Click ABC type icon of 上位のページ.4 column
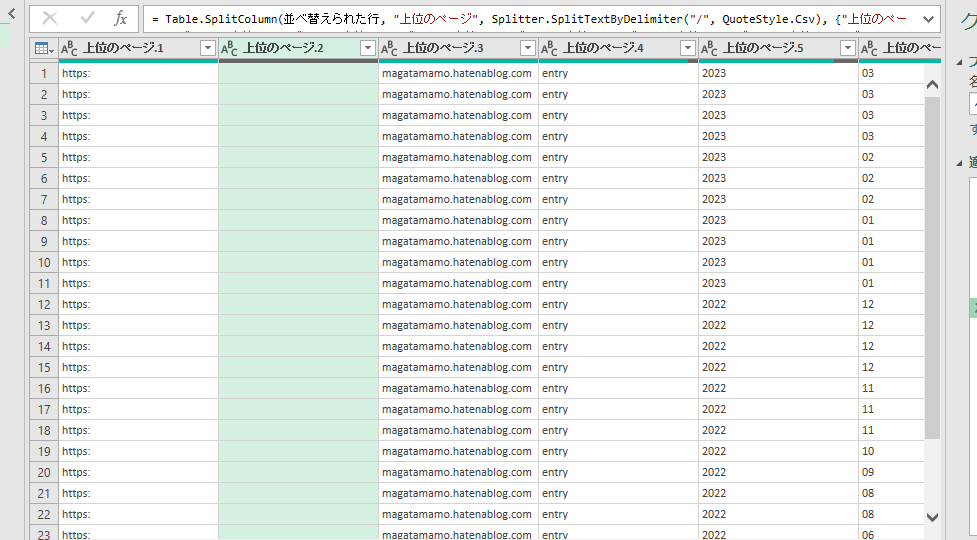The width and height of the screenshot is (977, 540). click(x=549, y=48)
